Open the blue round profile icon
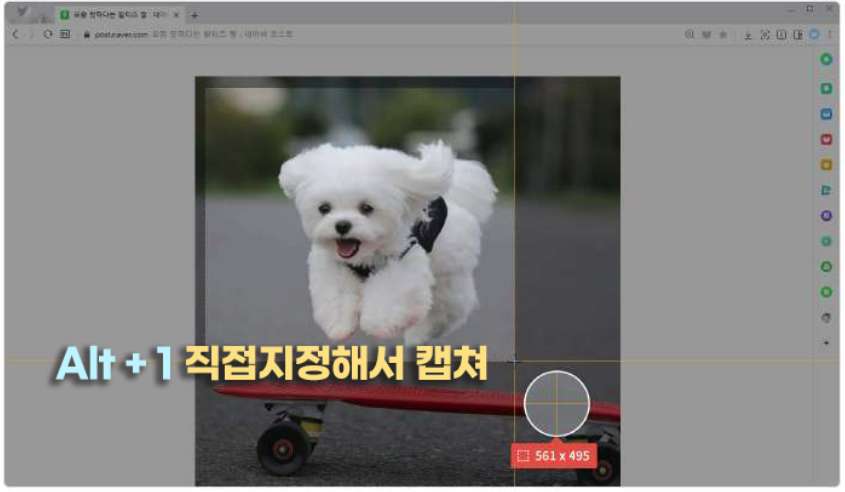Image resolution: width=845 pixels, height=492 pixels. [814, 35]
